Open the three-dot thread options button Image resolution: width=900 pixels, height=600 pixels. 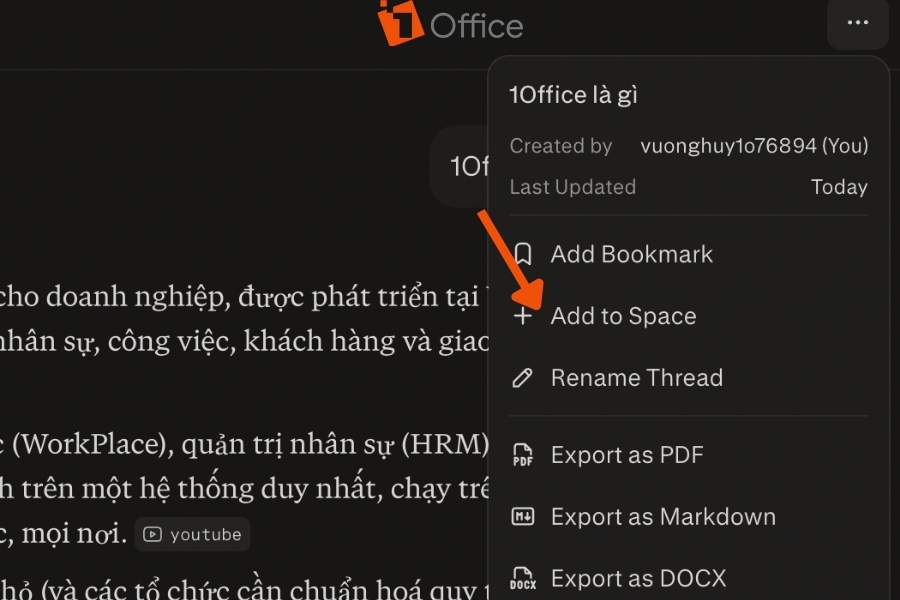click(x=858, y=23)
